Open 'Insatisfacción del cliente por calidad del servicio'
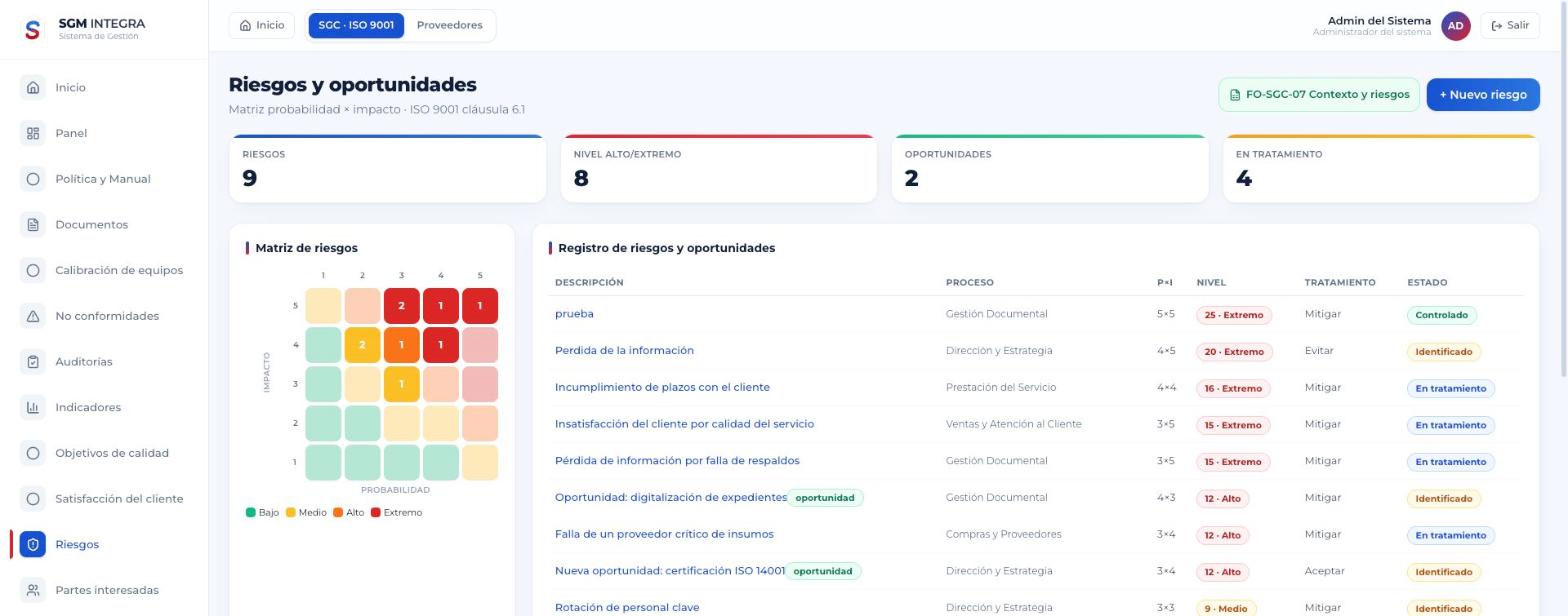 (684, 424)
